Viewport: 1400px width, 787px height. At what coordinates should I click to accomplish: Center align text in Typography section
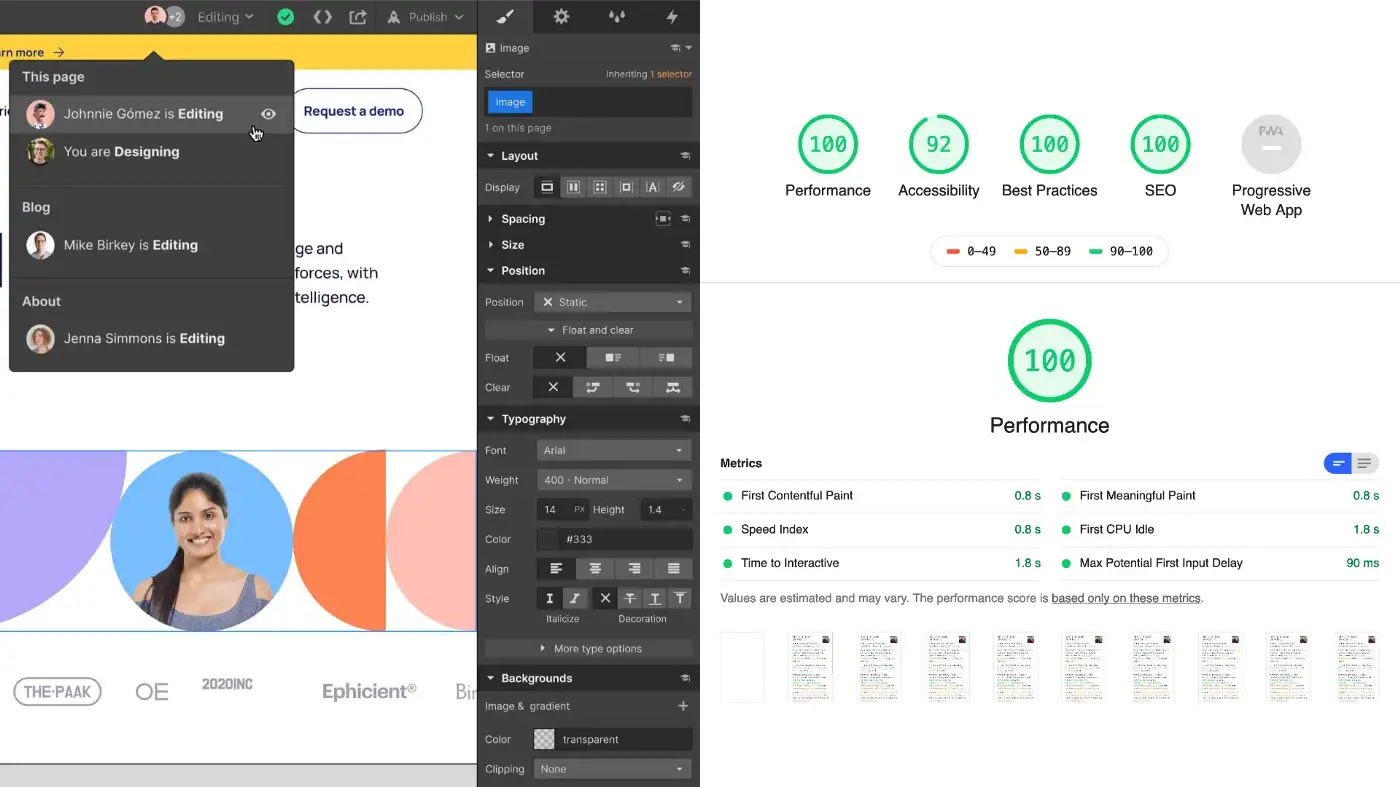(594, 568)
